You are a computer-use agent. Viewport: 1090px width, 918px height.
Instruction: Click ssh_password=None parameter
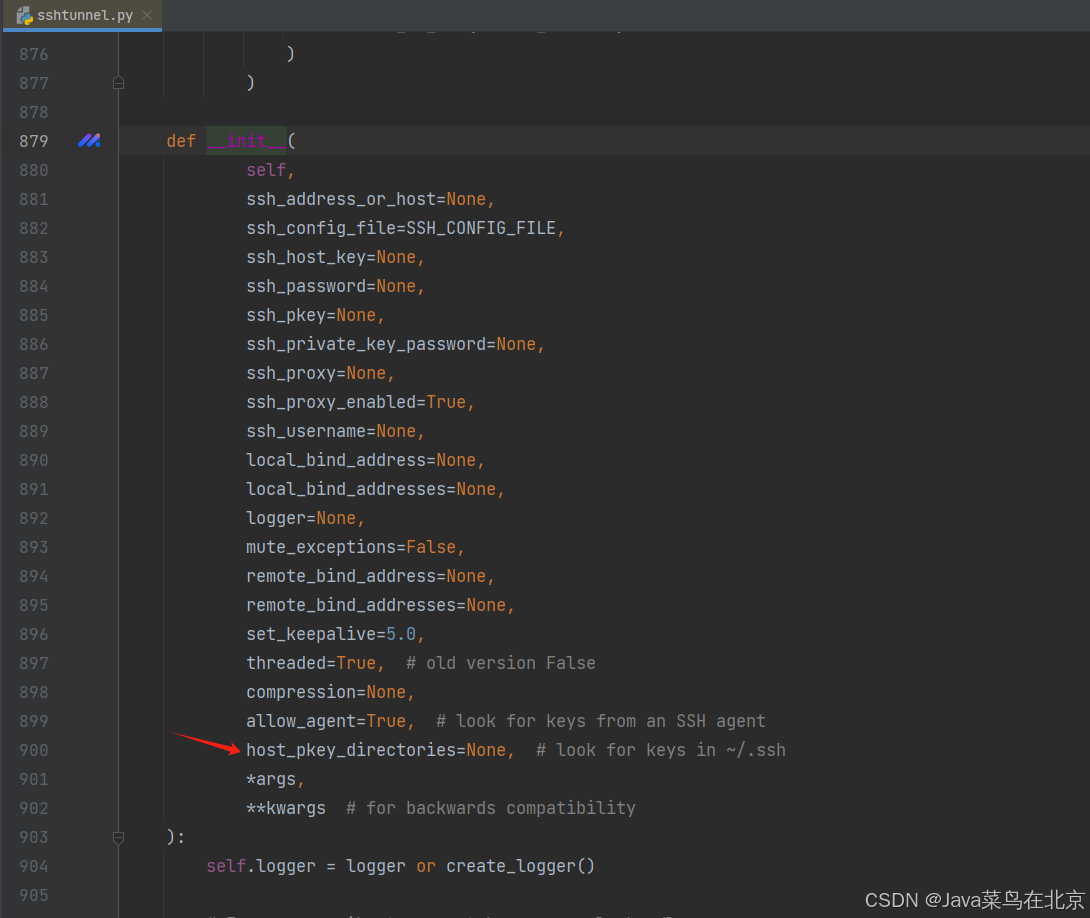332,286
